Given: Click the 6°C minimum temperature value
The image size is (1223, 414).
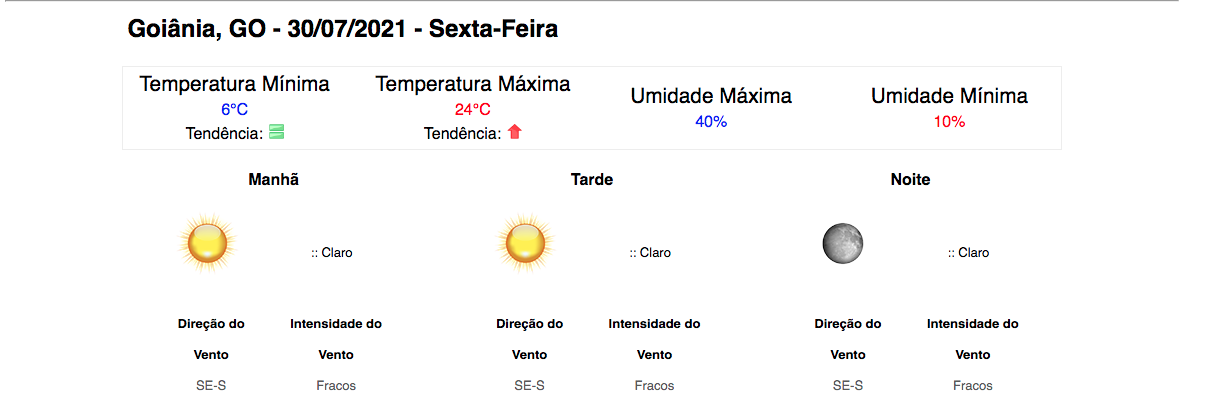Looking at the screenshot, I should click(x=234, y=109).
